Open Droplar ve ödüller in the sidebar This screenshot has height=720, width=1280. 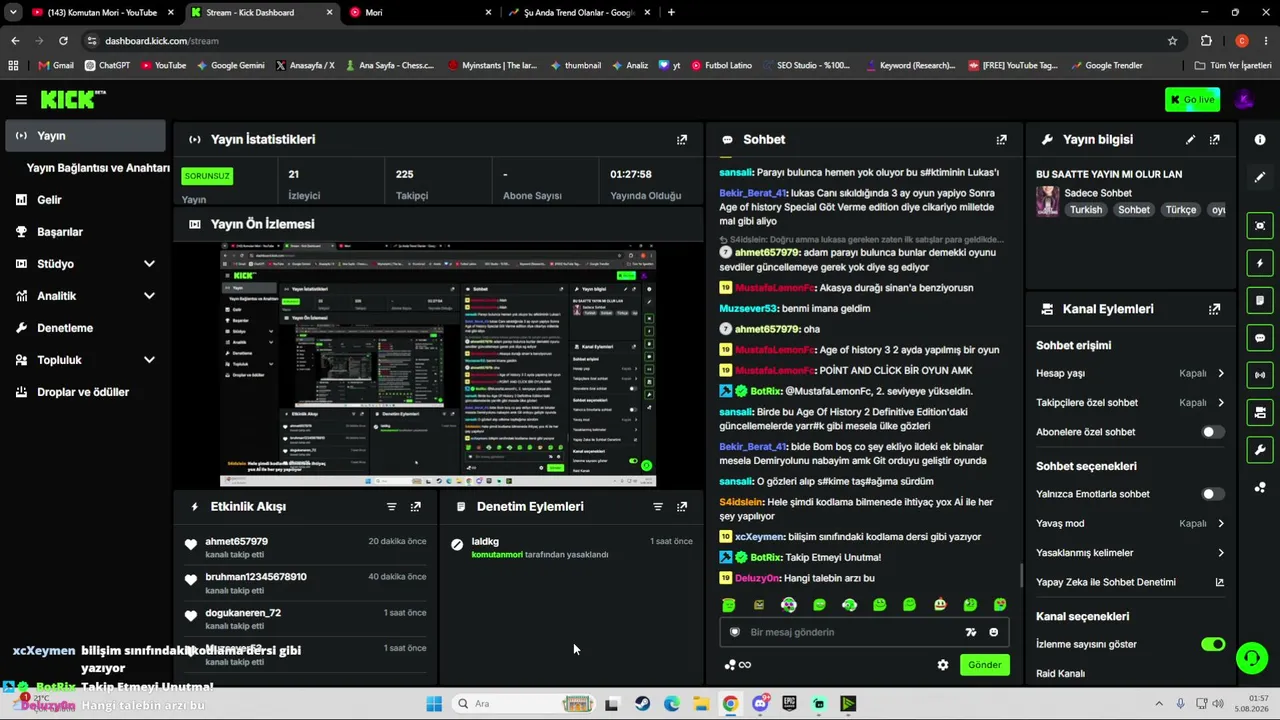pos(85,392)
